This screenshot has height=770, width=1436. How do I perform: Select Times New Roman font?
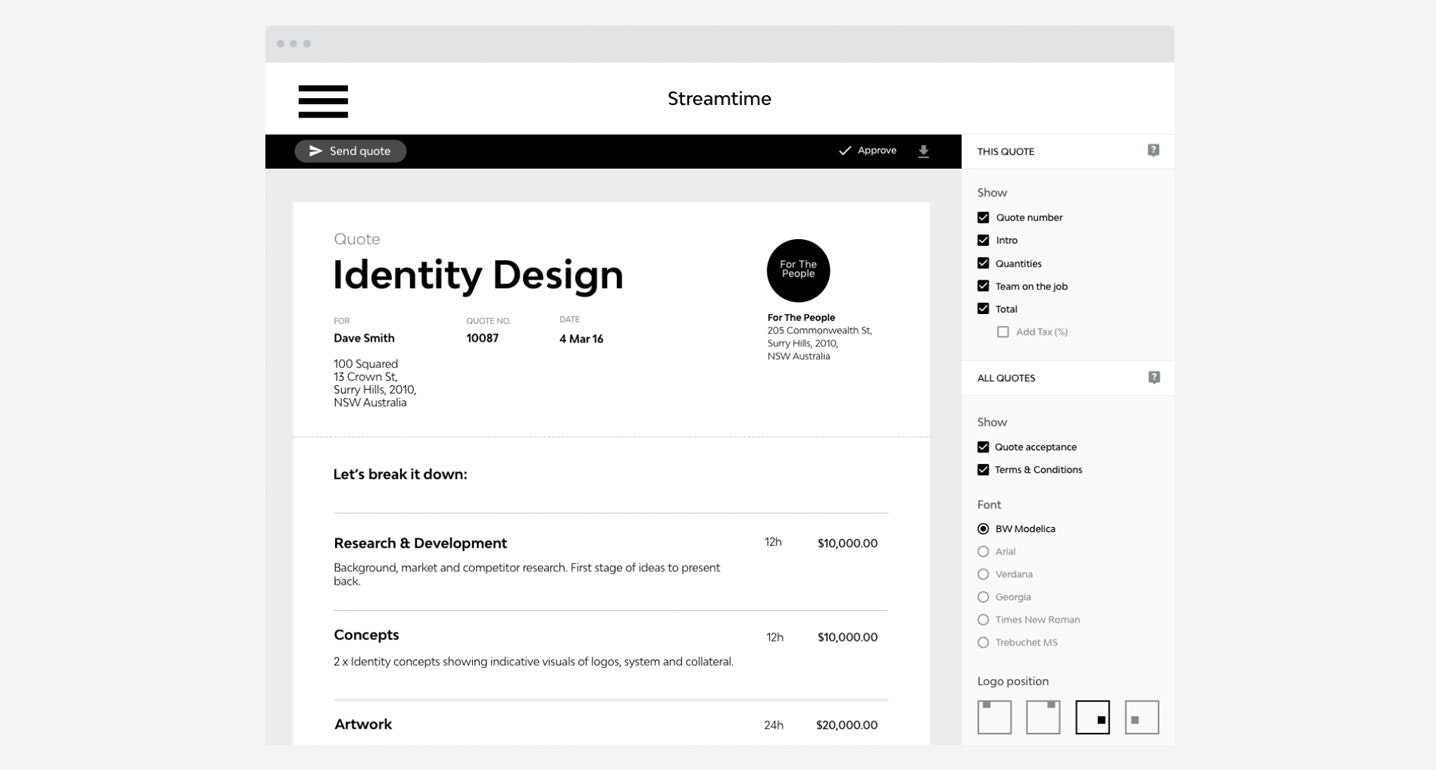pyautogui.click(x=983, y=620)
